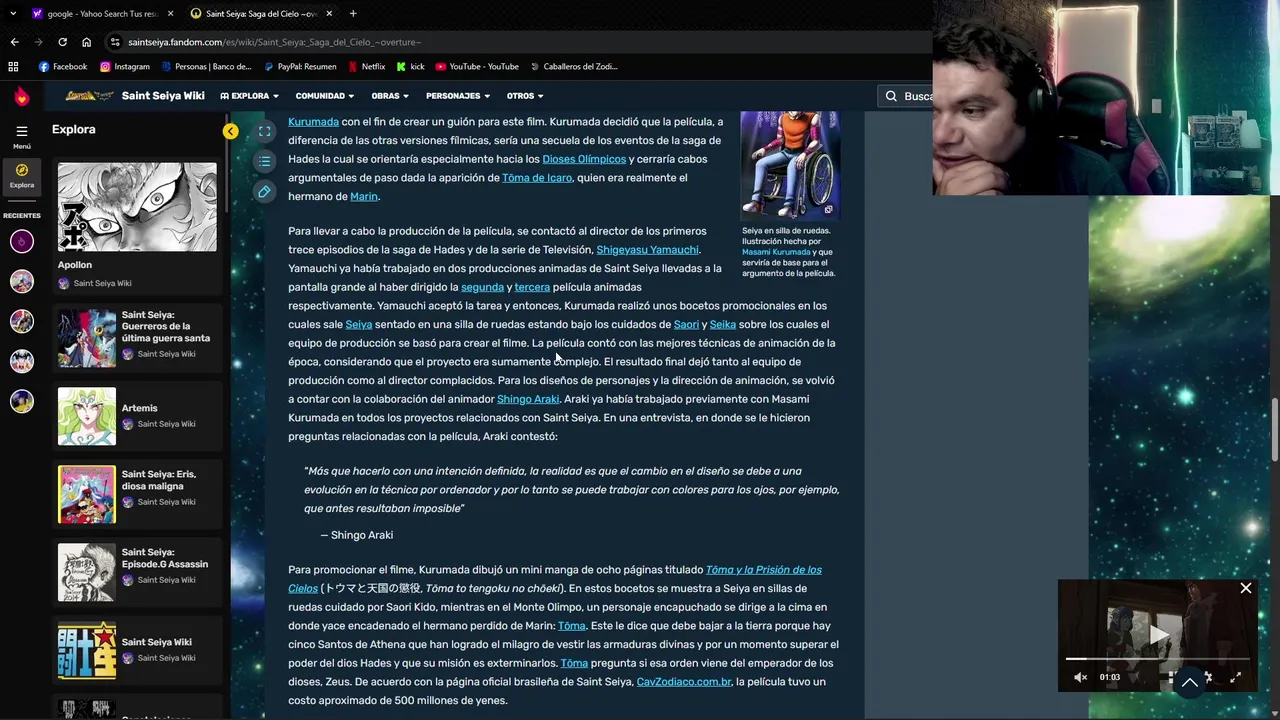Screen dimensions: 1280x720
Task: Open Netflix bookmark
Action: point(366,66)
